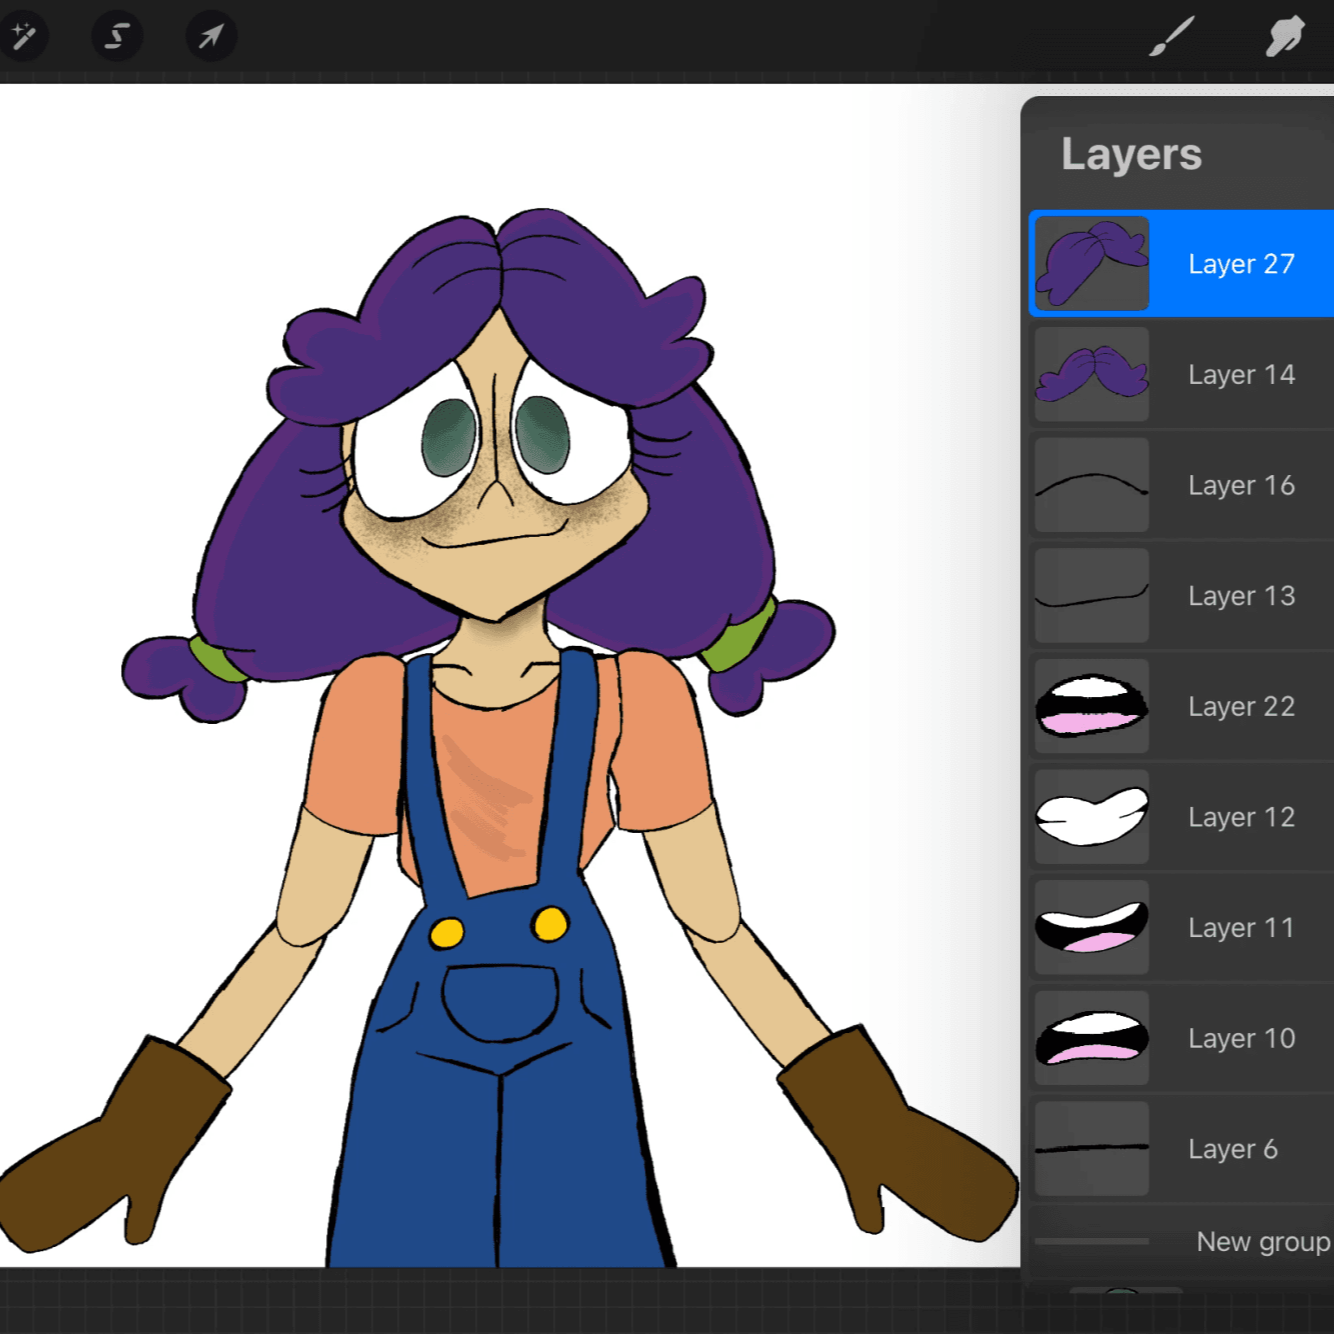
Task: Click the Layers panel title
Action: point(1131,155)
